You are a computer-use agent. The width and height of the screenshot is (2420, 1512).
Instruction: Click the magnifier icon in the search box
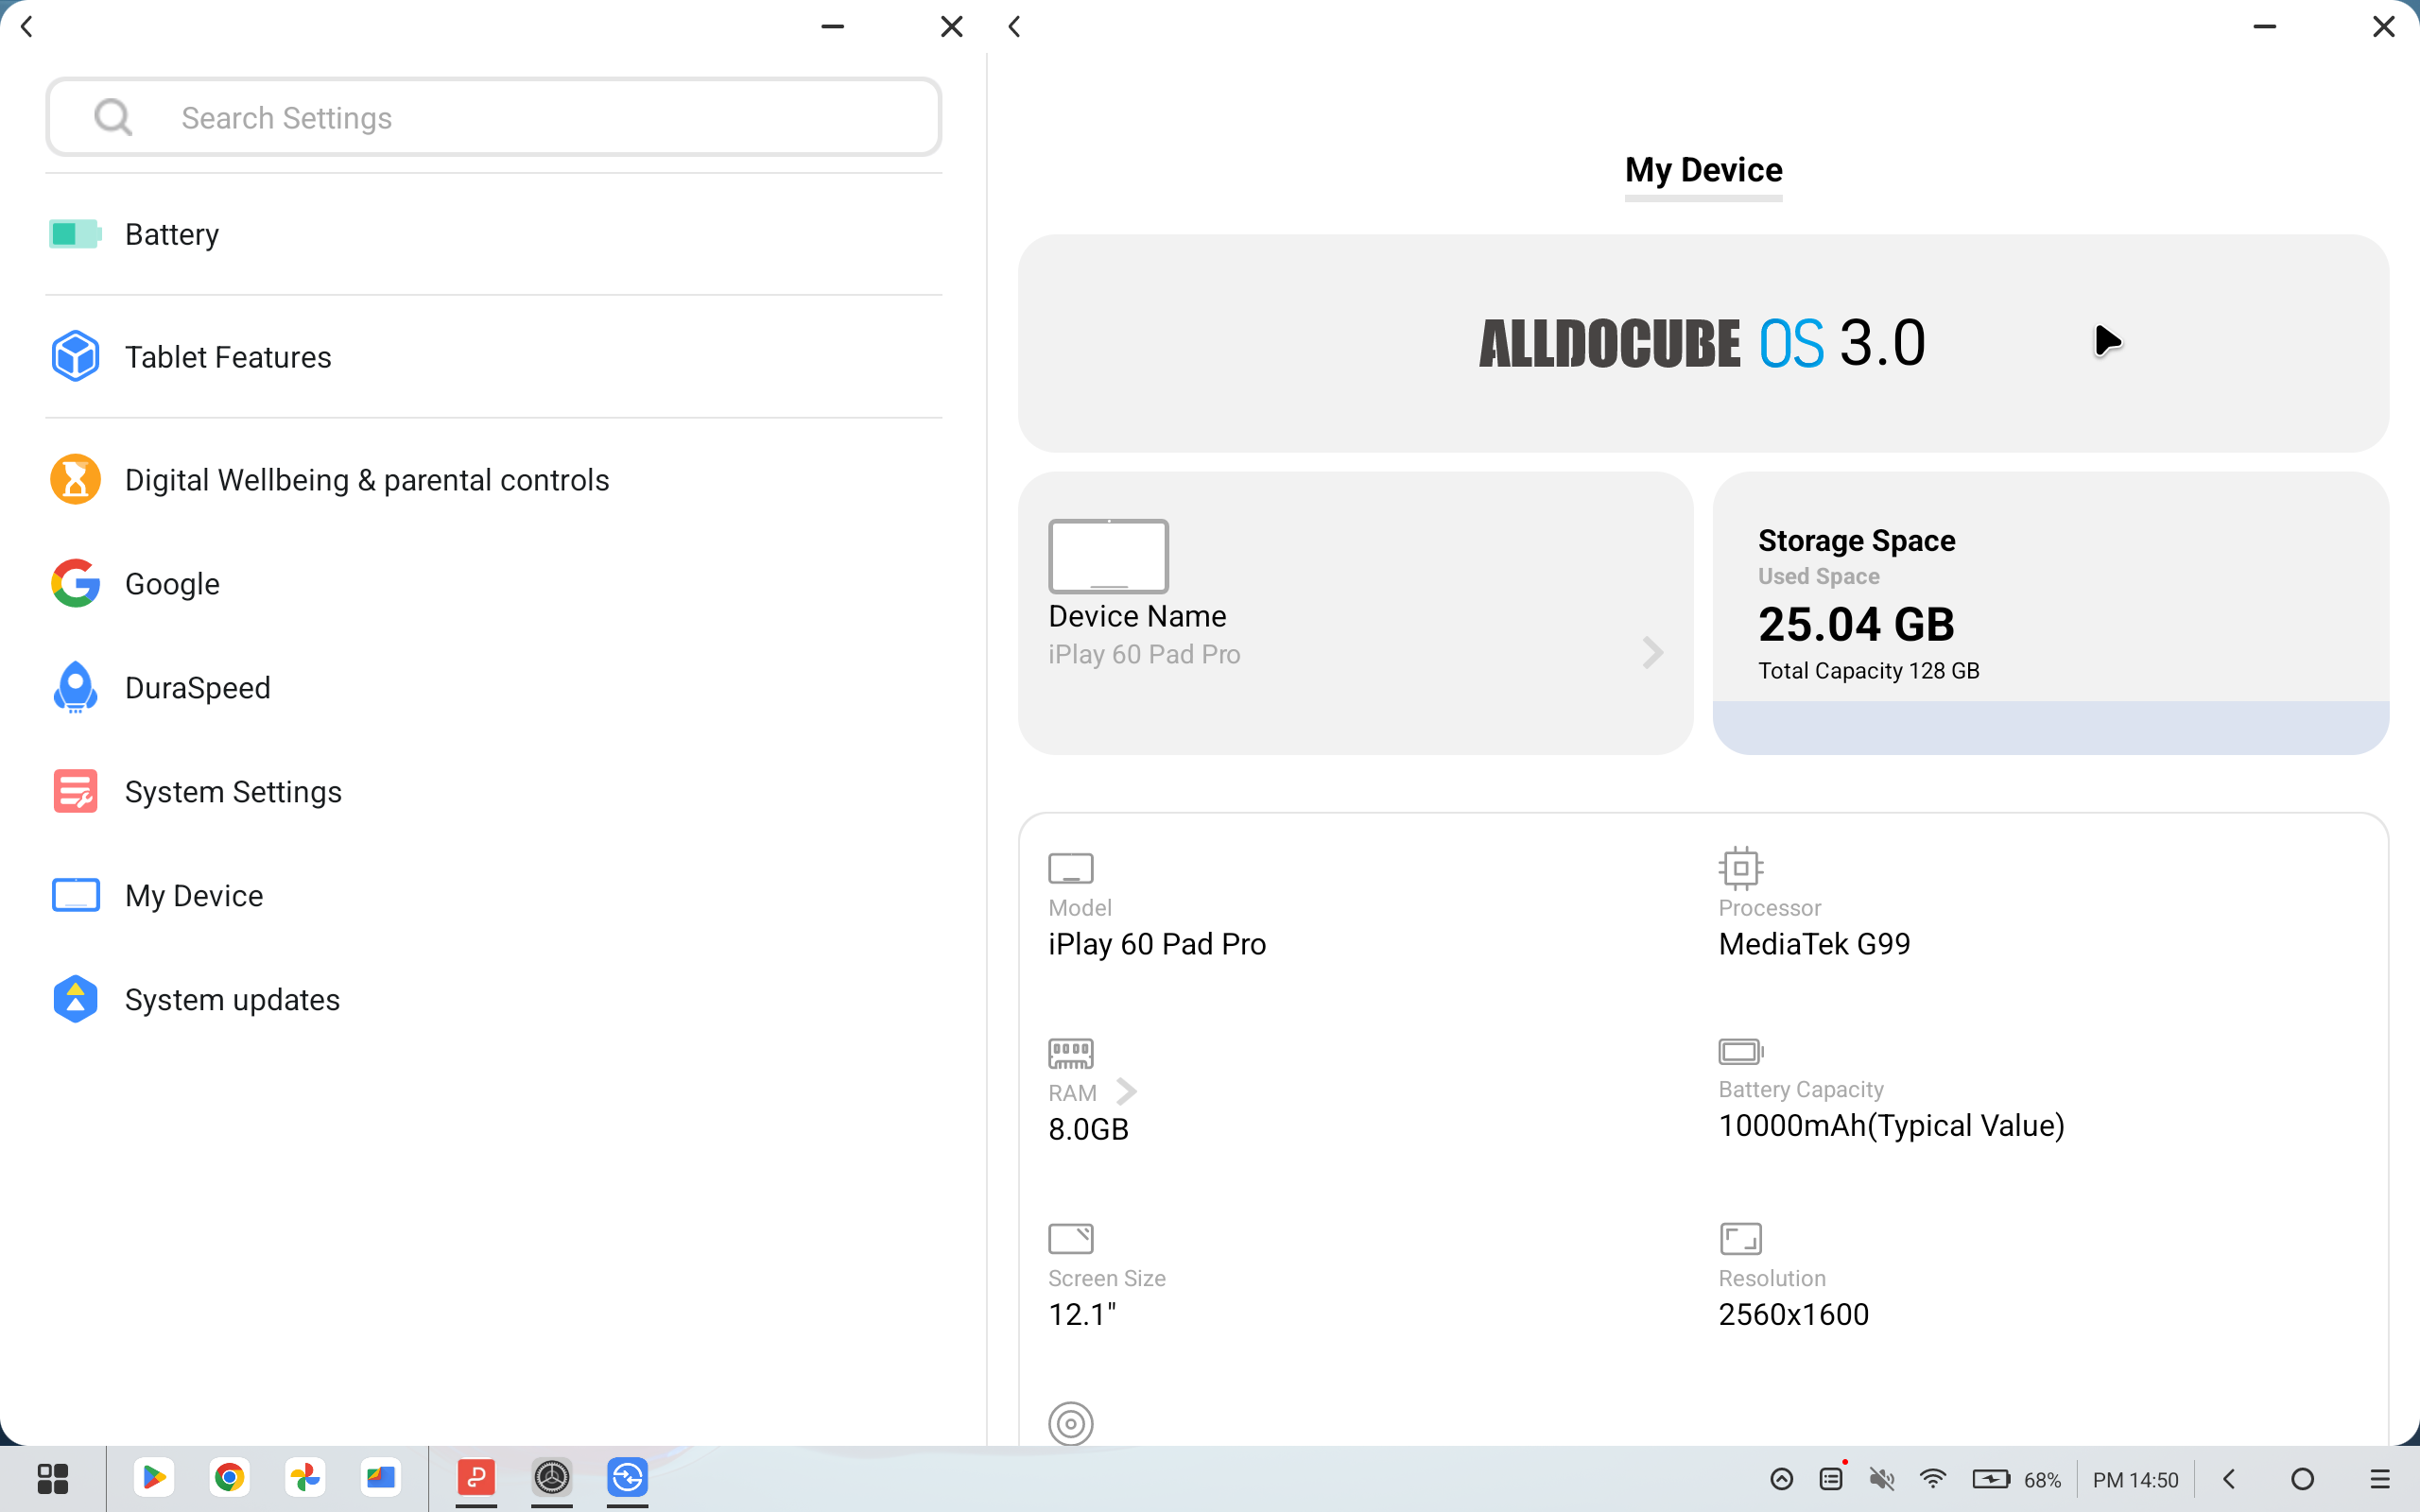[x=113, y=117]
